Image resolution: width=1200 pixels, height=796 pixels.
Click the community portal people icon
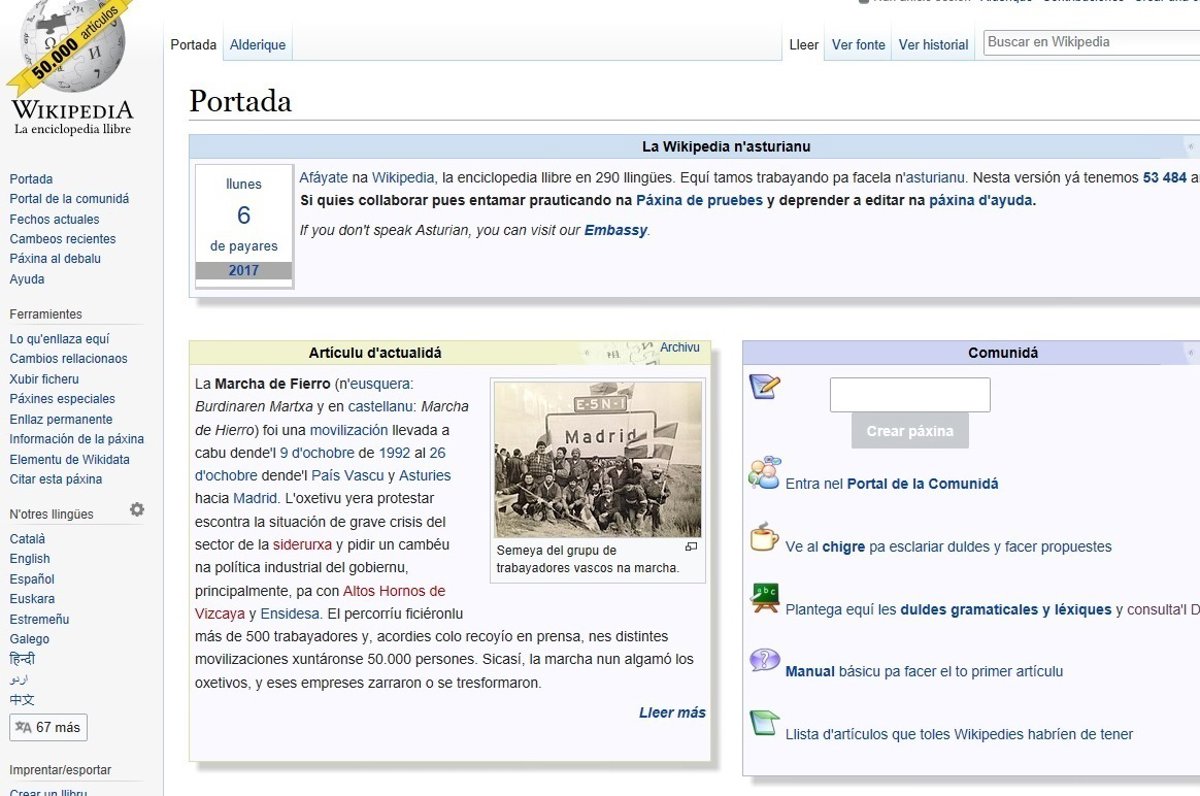764,473
